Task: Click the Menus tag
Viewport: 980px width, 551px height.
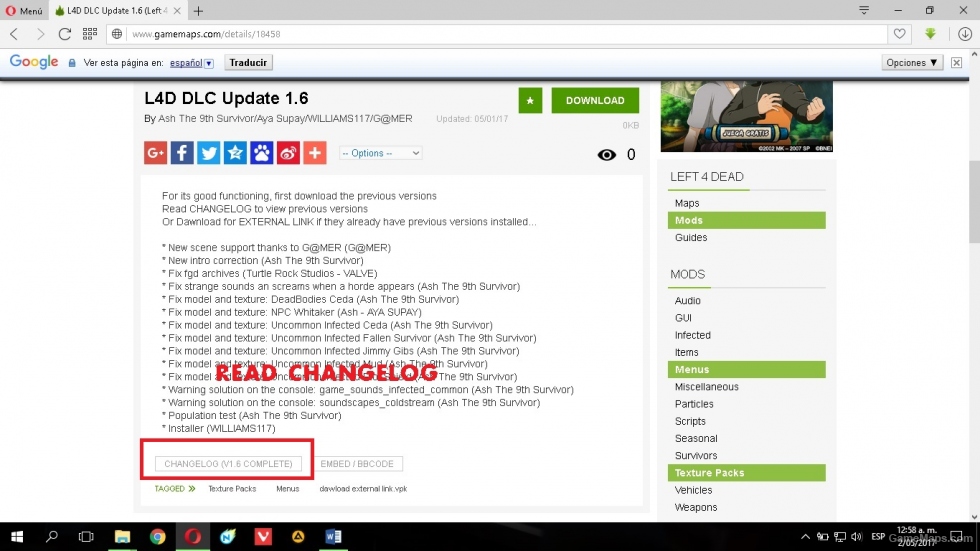Action: [288, 489]
